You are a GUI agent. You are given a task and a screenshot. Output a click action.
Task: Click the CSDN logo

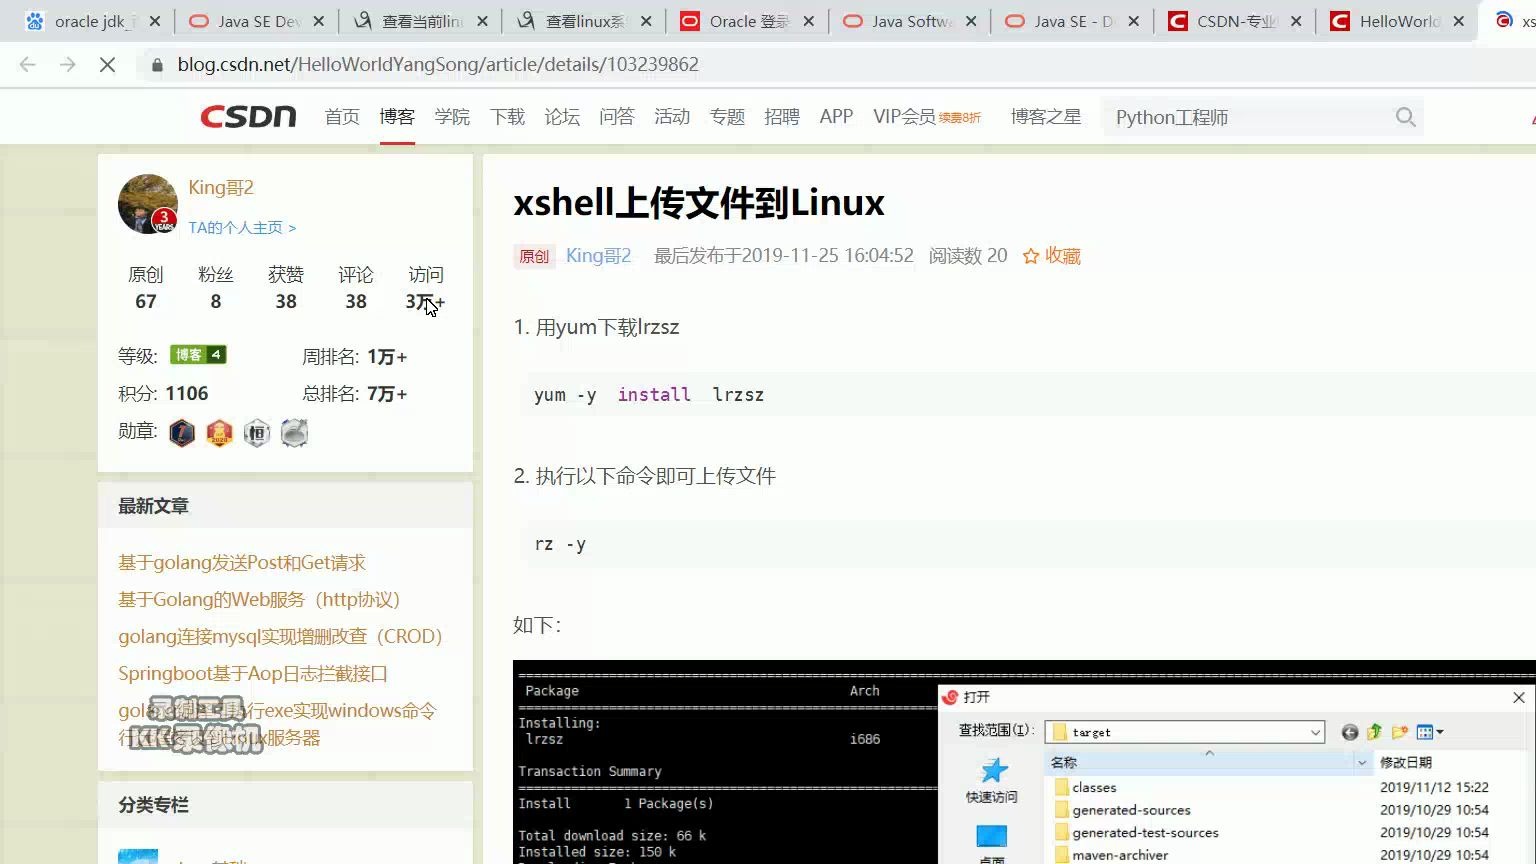pos(247,116)
